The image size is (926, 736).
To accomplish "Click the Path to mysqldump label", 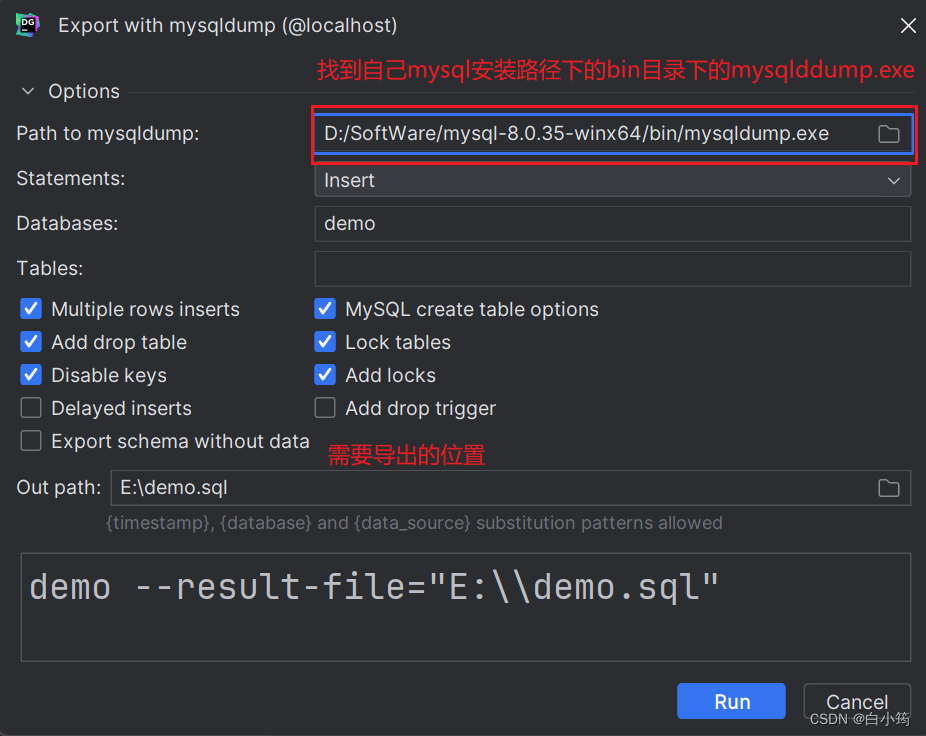I will [107, 133].
